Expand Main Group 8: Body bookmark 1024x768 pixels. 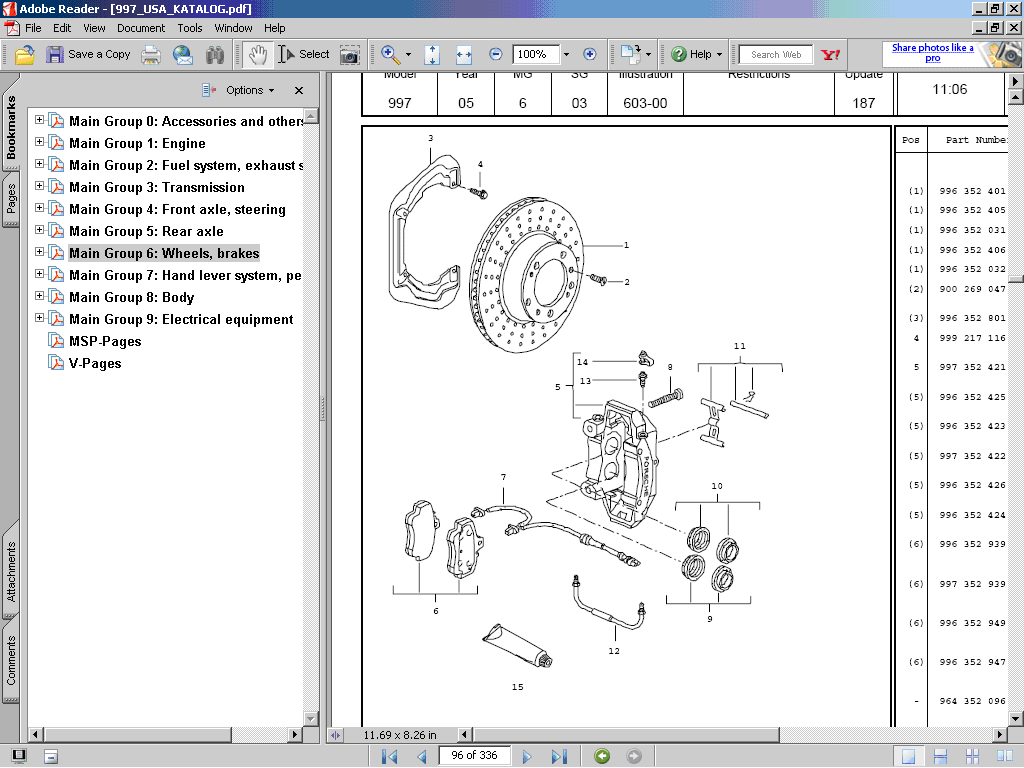(x=39, y=296)
